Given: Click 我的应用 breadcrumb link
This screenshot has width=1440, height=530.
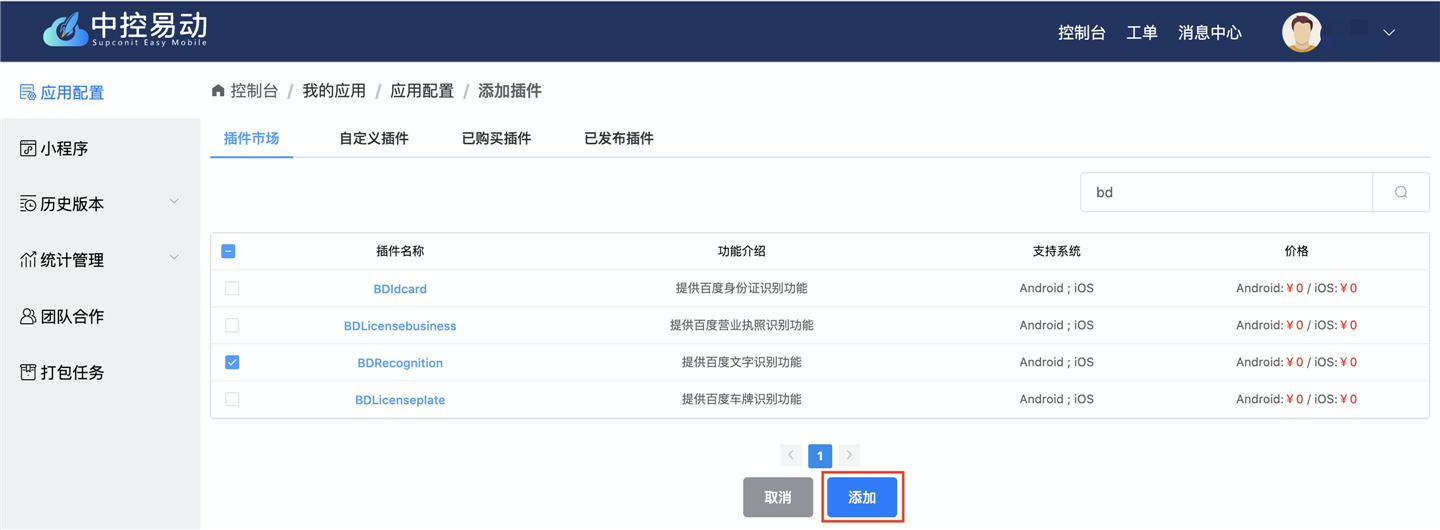Looking at the screenshot, I should coord(334,91).
